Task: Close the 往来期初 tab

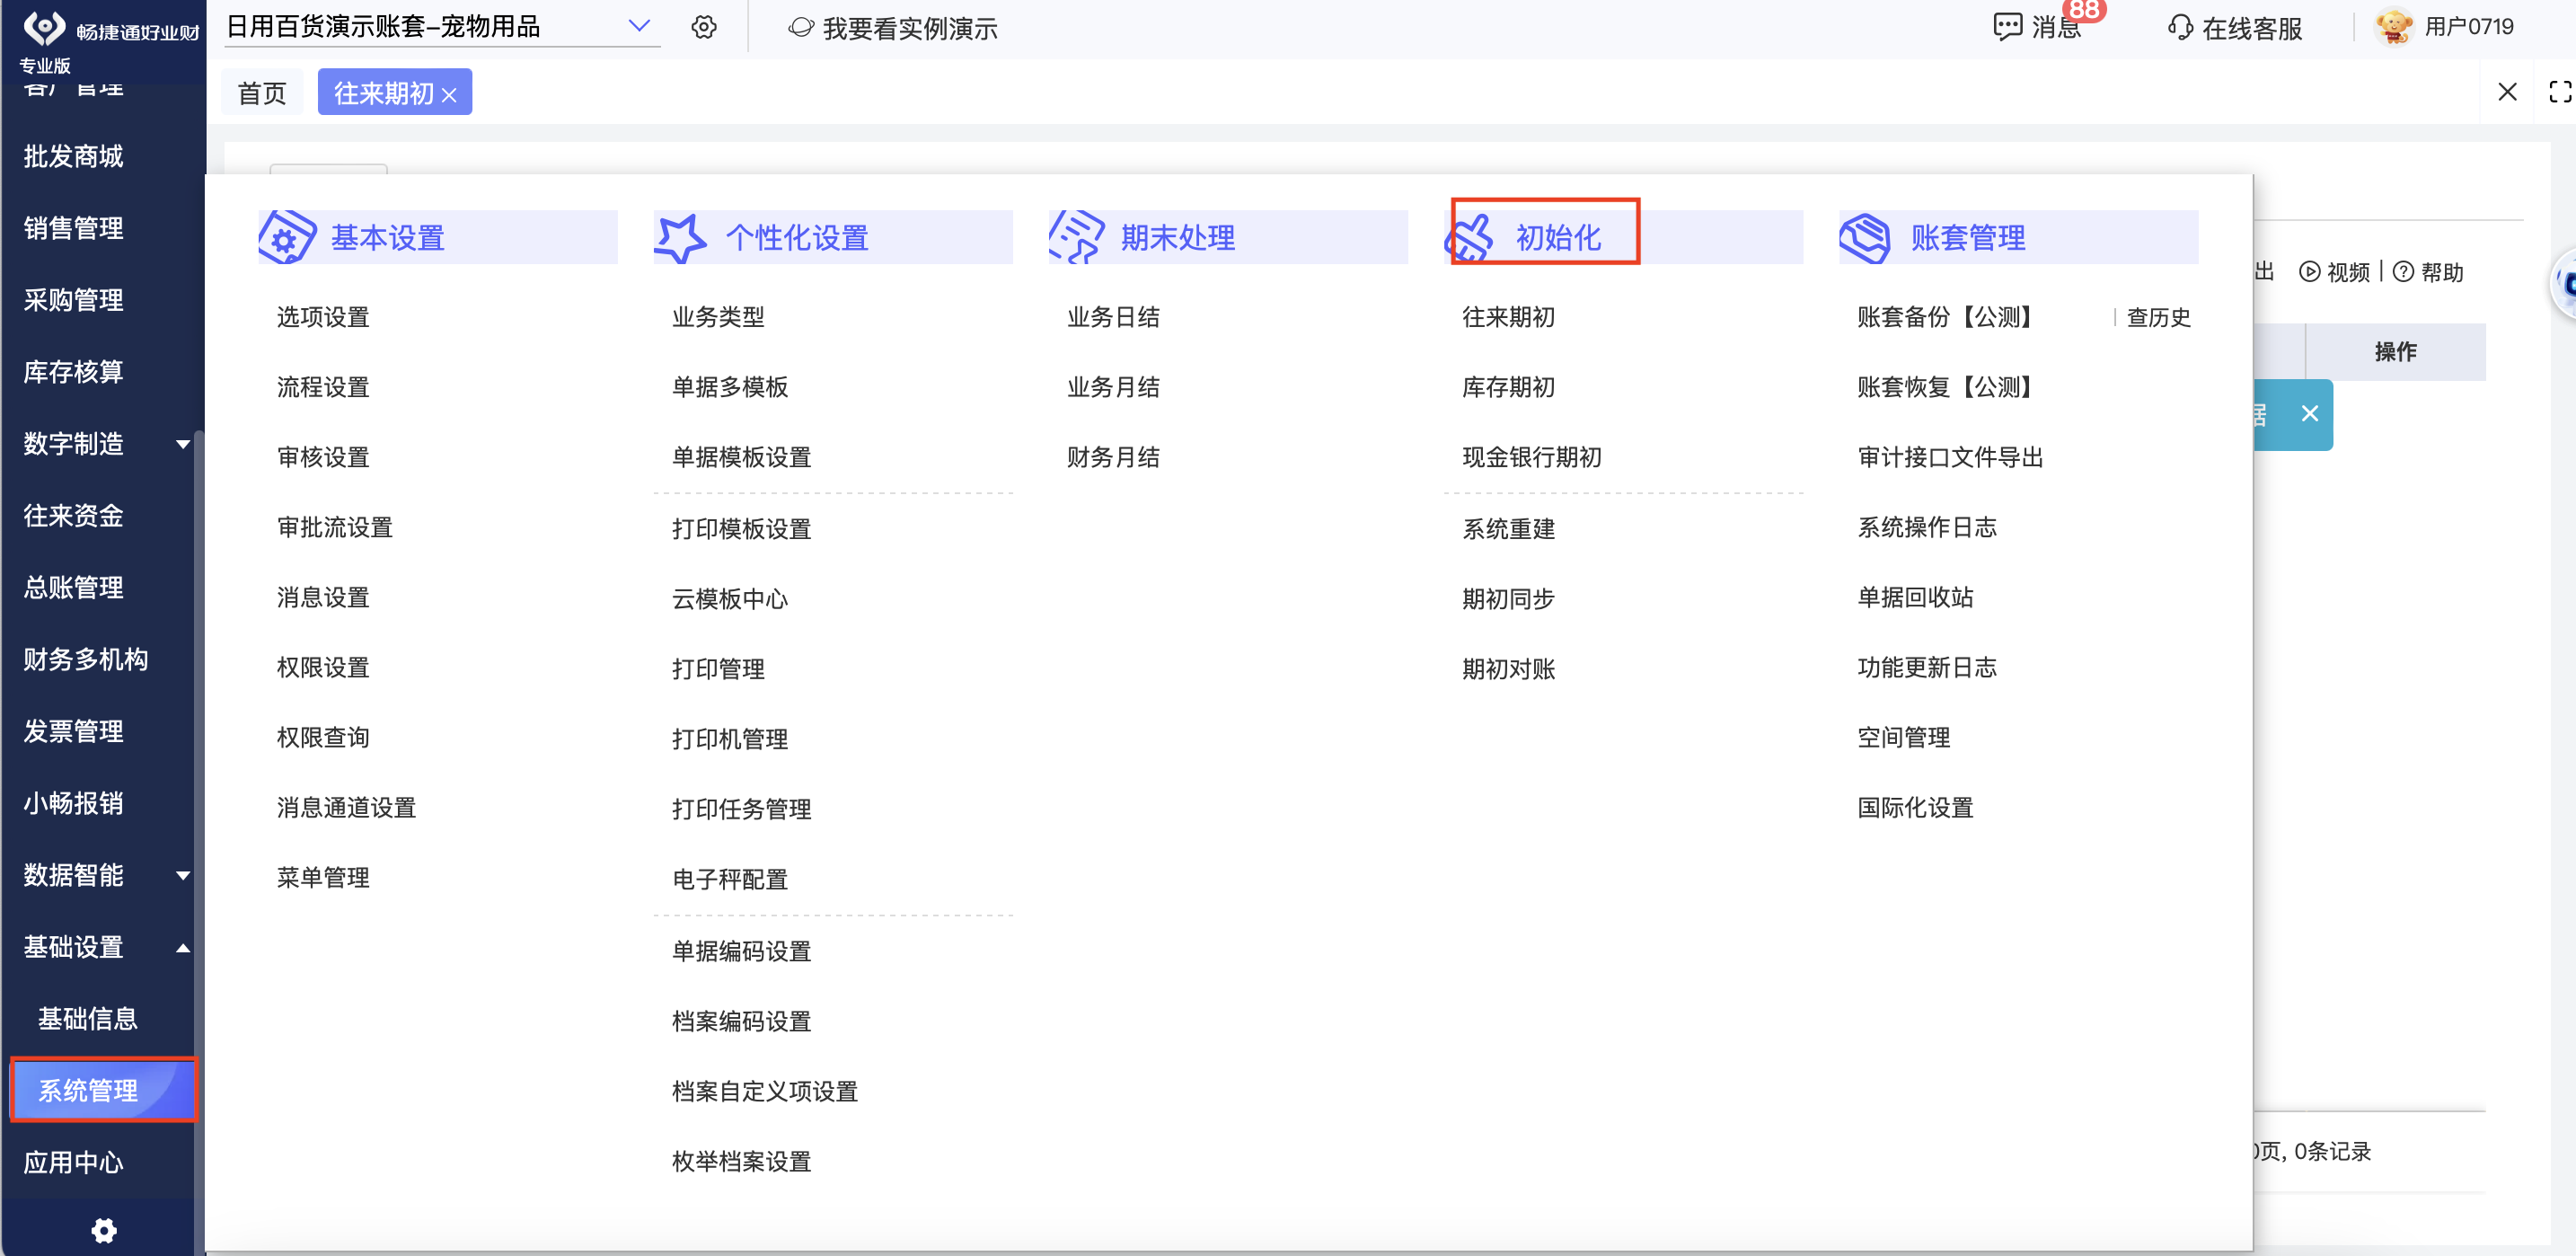Action: [x=449, y=95]
